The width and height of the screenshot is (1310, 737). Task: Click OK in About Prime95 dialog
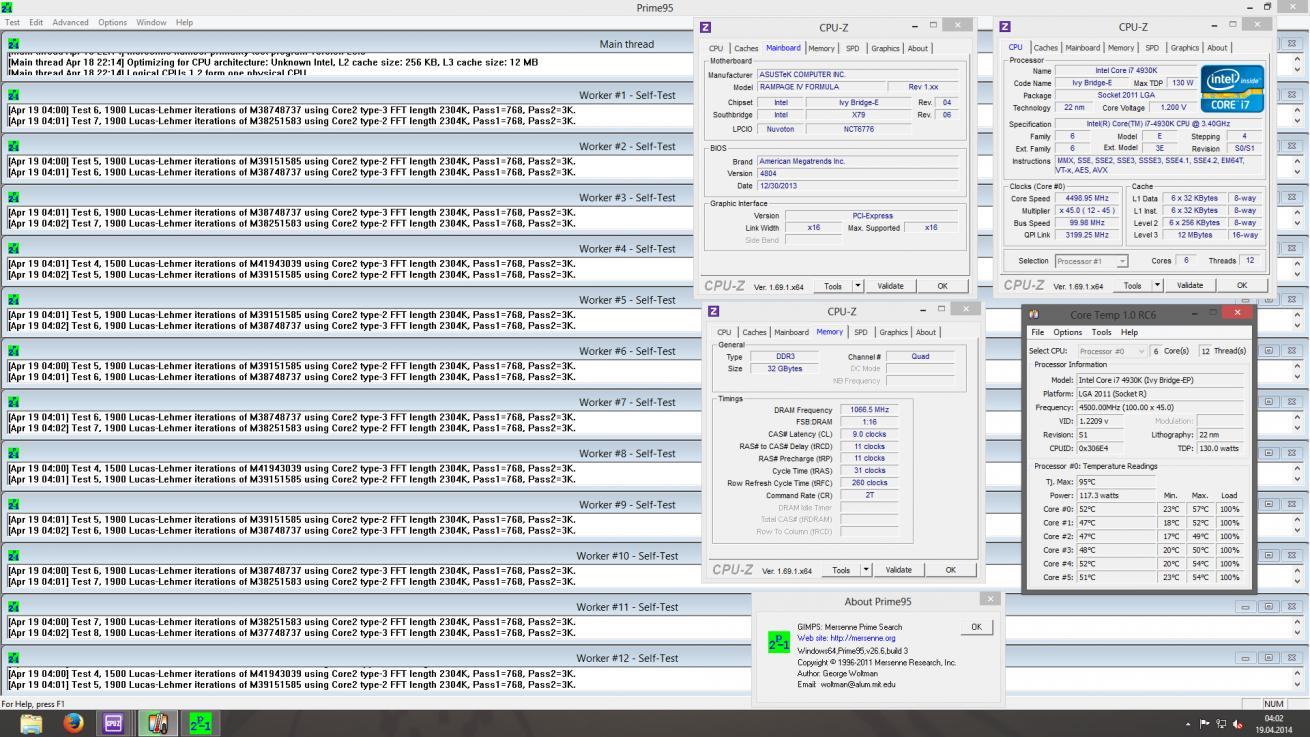click(976, 627)
